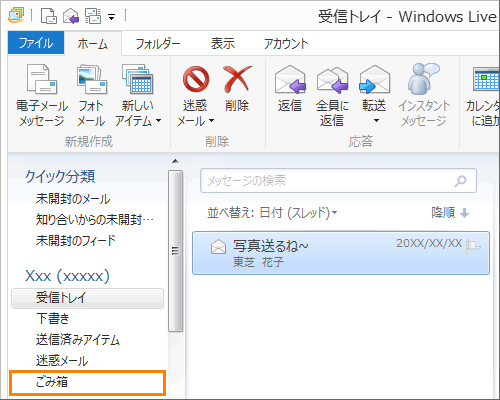Click the カレンダーに追加 icon

486,79
